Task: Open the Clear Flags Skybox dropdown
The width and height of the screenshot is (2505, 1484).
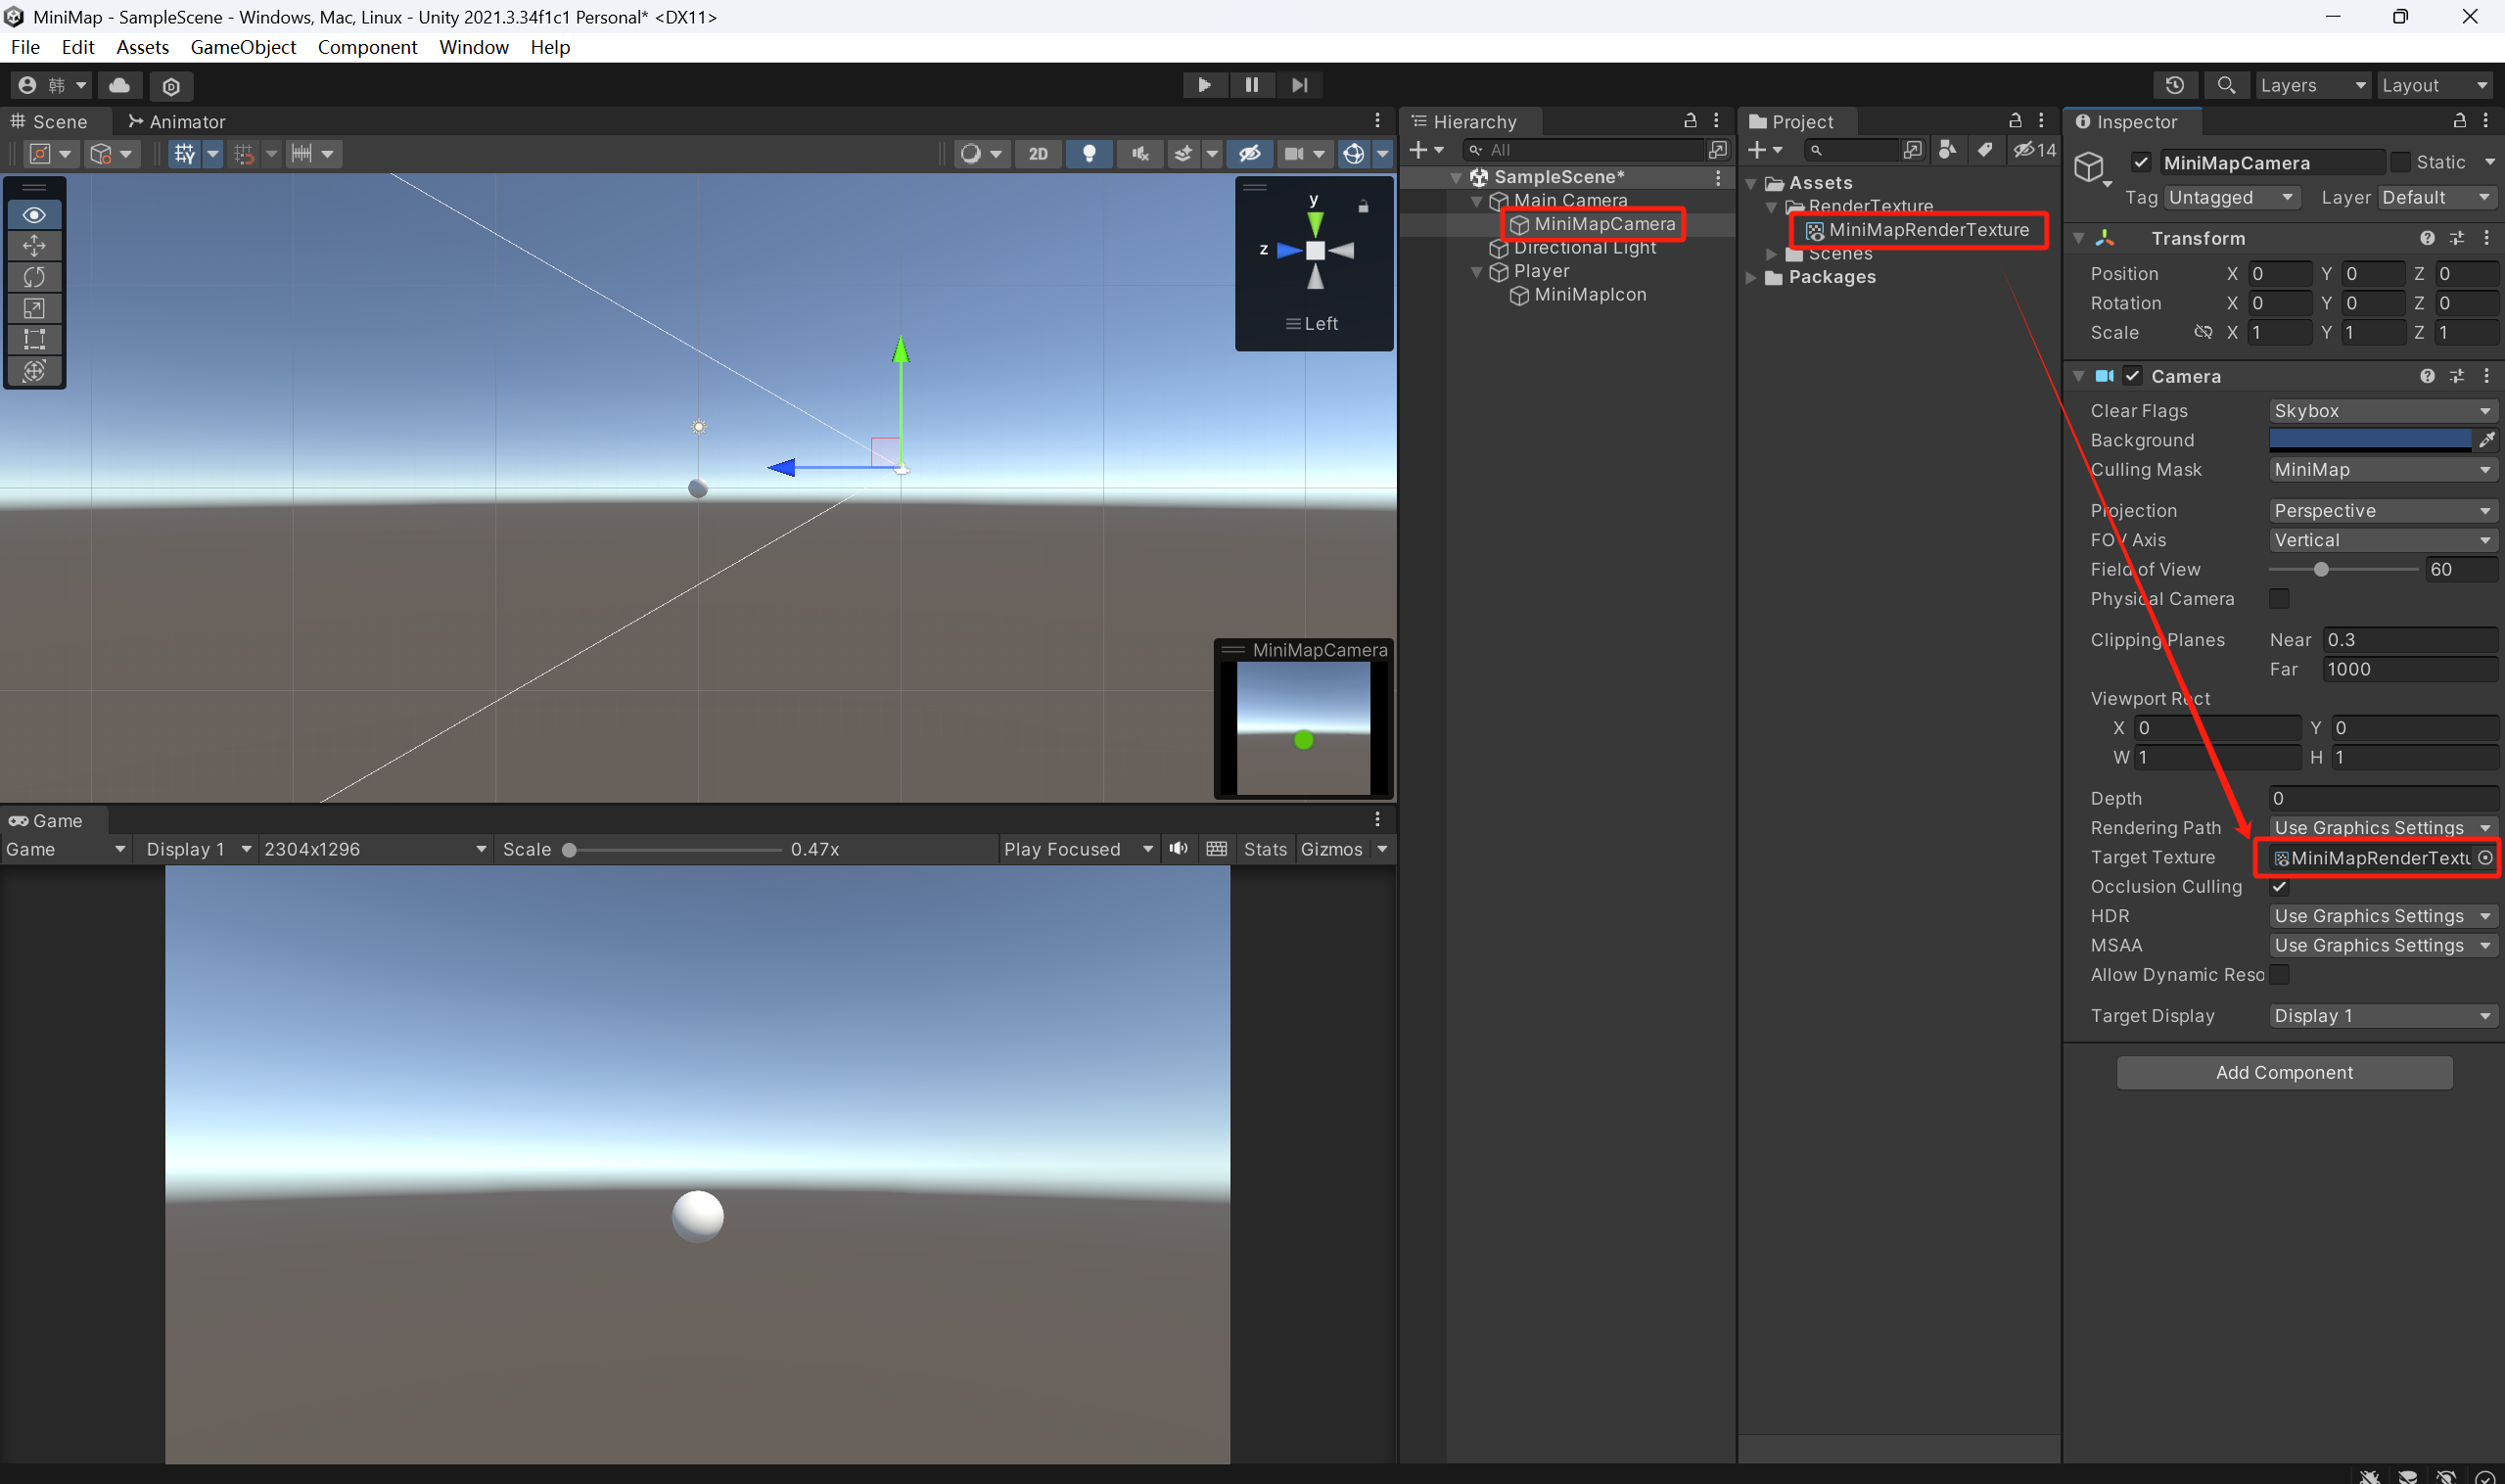Action: tap(2381, 411)
